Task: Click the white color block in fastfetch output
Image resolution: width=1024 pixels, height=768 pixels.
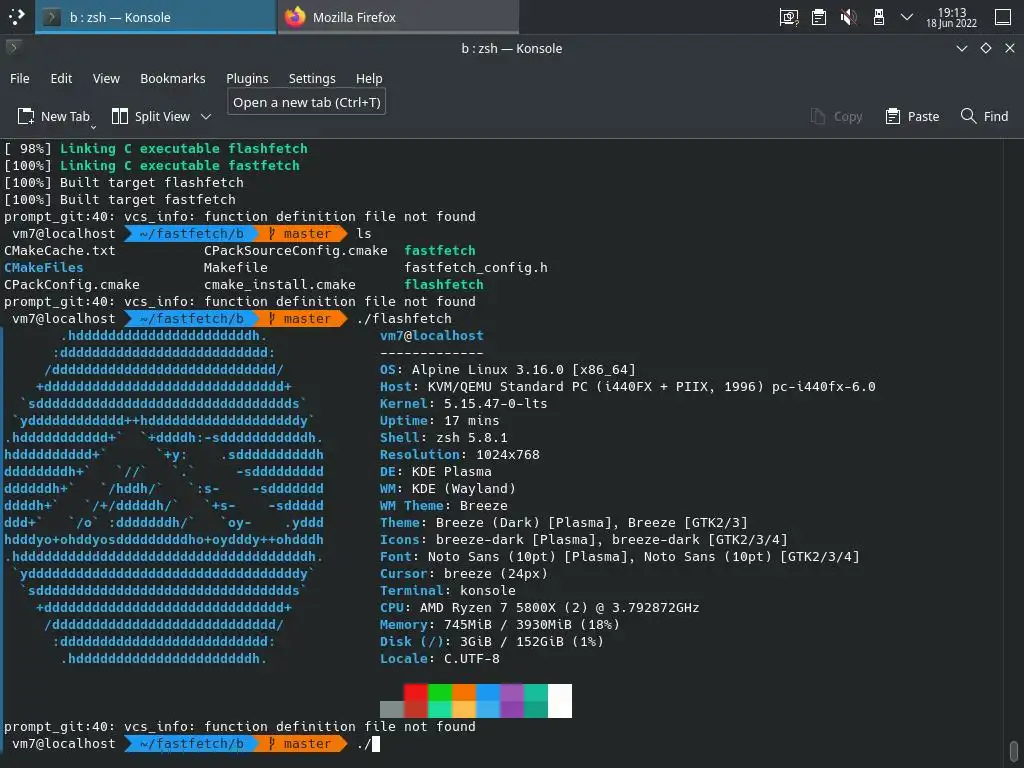Action: click(x=560, y=701)
